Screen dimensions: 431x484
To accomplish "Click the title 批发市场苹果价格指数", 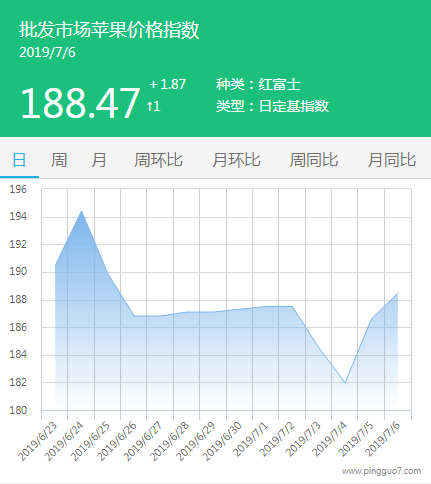I will [x=109, y=30].
